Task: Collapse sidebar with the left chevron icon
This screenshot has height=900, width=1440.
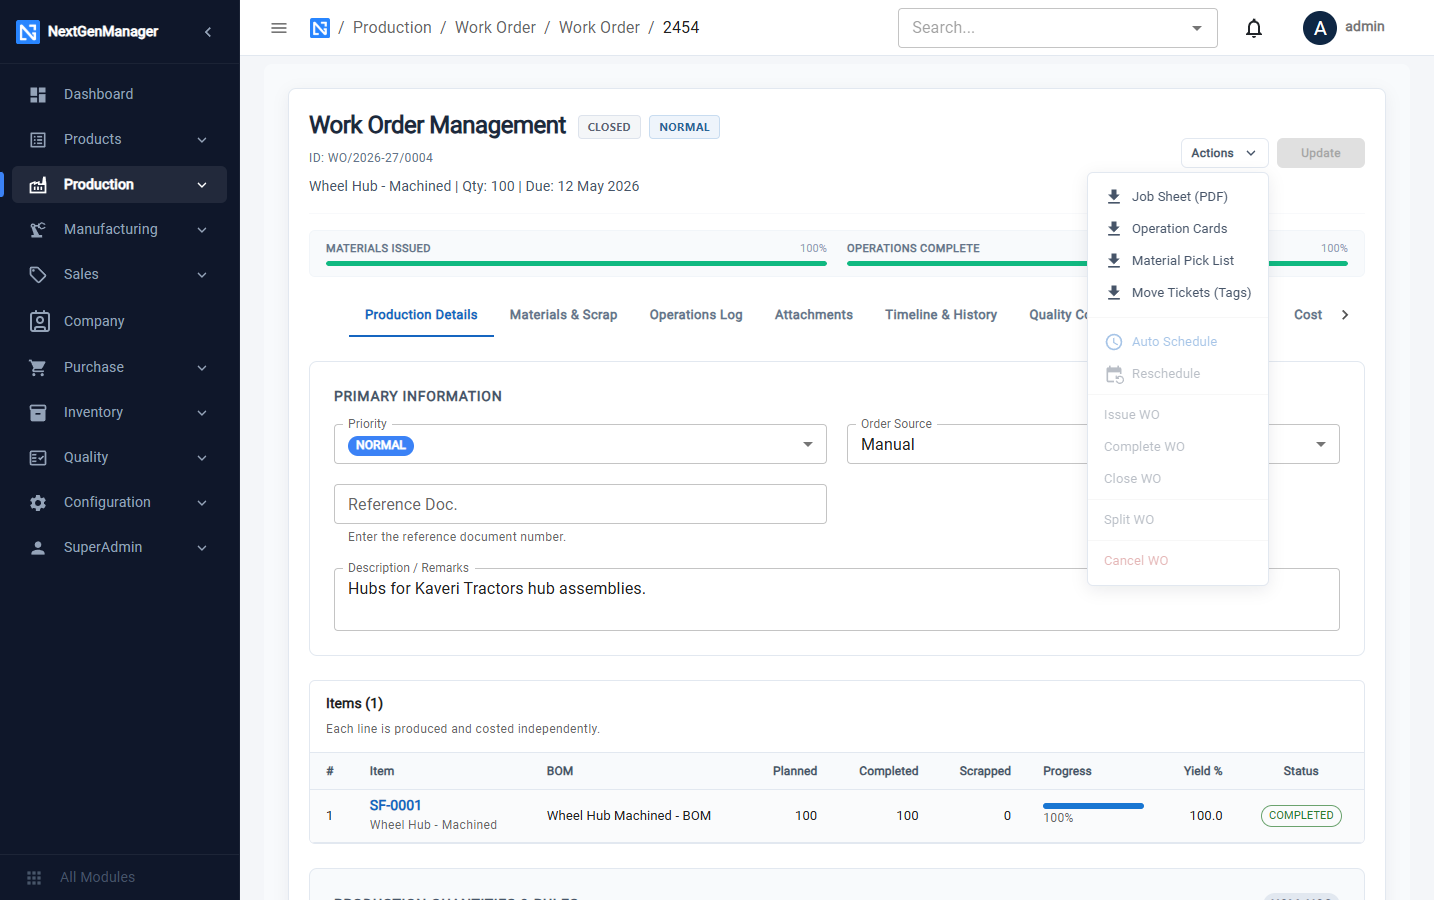Action: pos(208,32)
